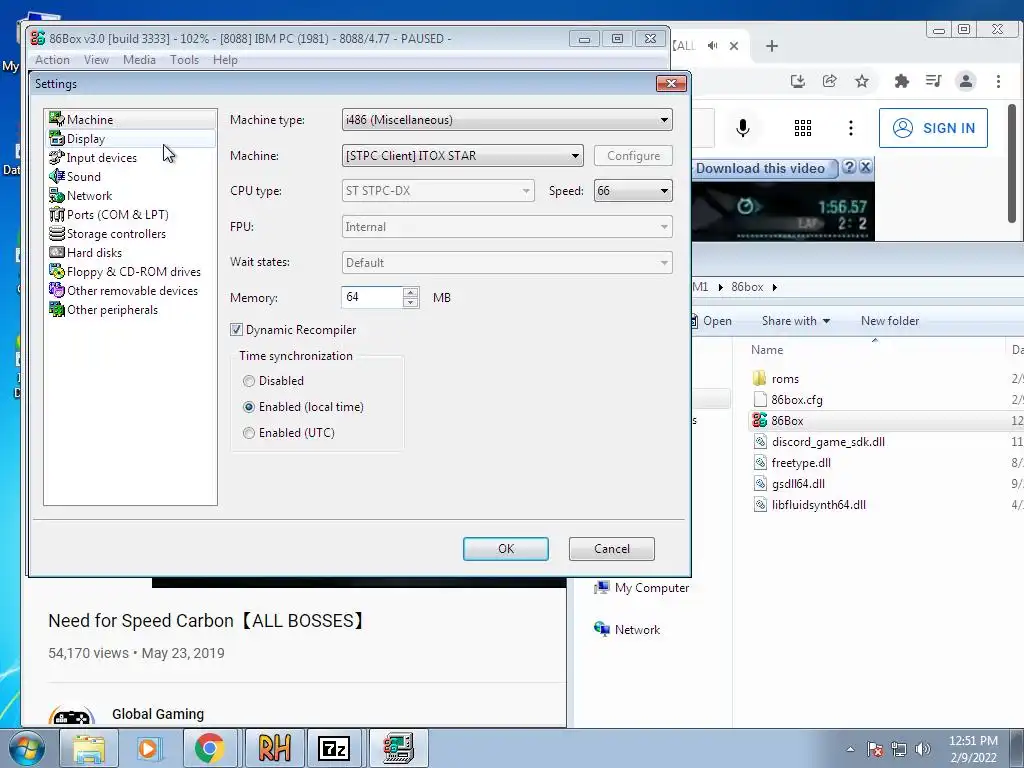Click the Configure machine button
The width and height of the screenshot is (1024, 768).
coord(633,155)
